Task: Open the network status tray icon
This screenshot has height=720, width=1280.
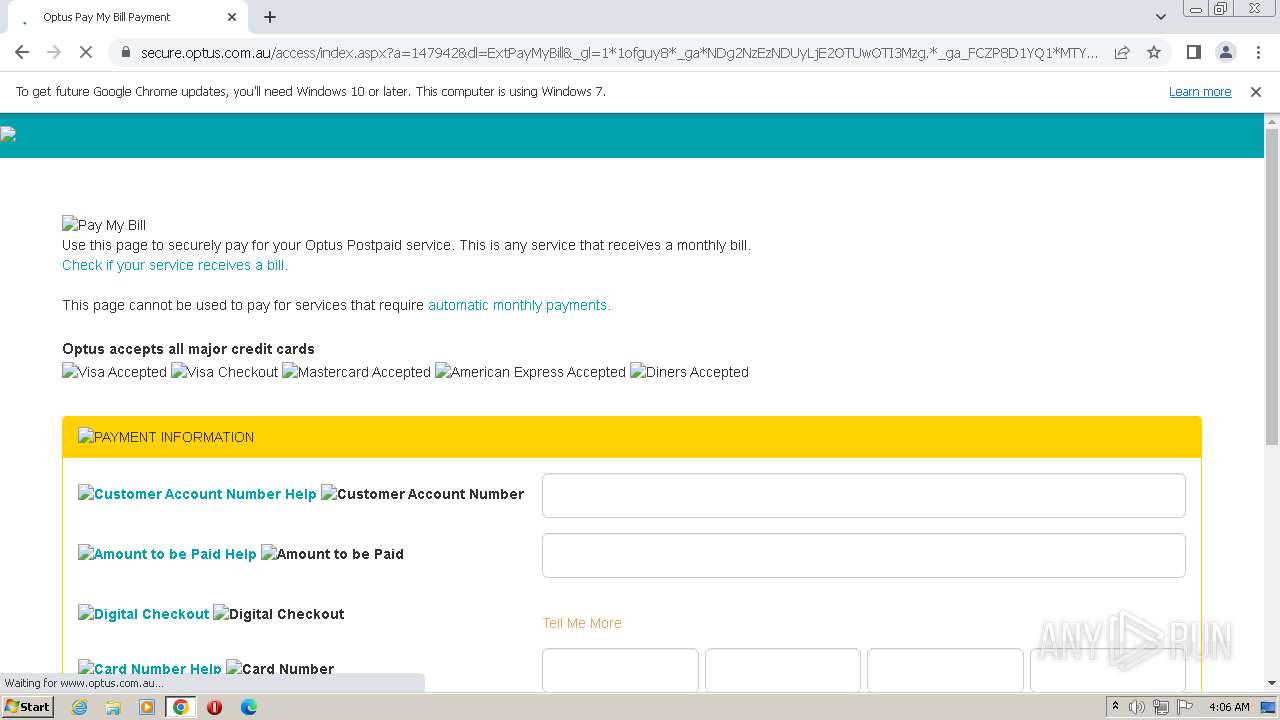Action: (1161, 707)
